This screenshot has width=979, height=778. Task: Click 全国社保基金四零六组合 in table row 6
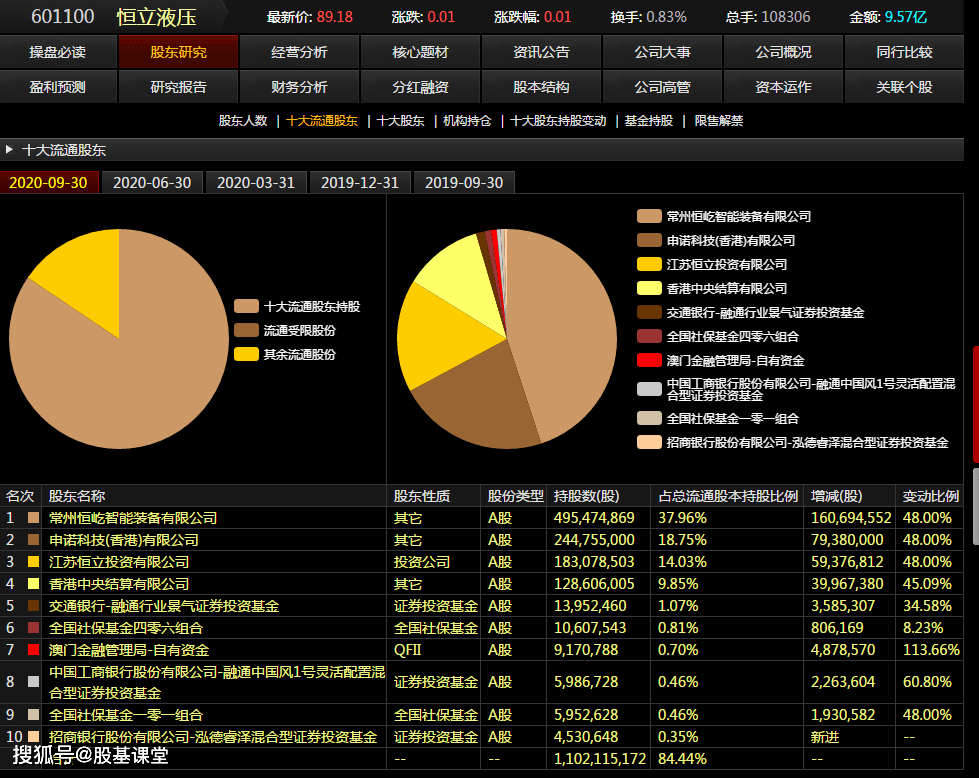click(x=125, y=628)
